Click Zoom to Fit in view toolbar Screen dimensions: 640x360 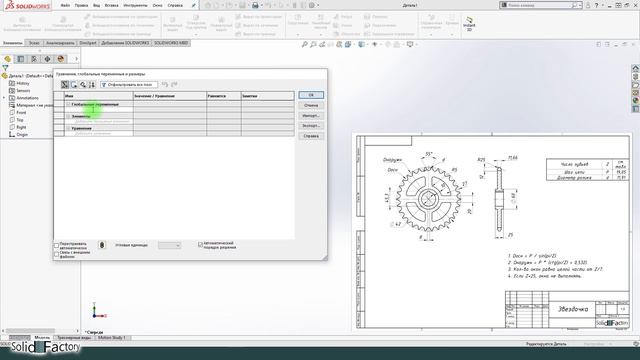pyautogui.click(x=304, y=44)
